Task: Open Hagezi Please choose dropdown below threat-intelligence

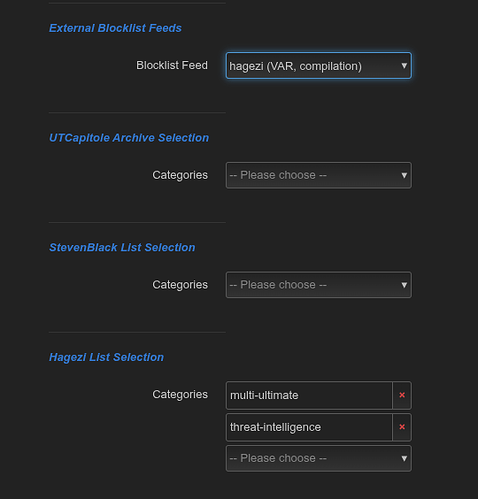Action: (319, 458)
